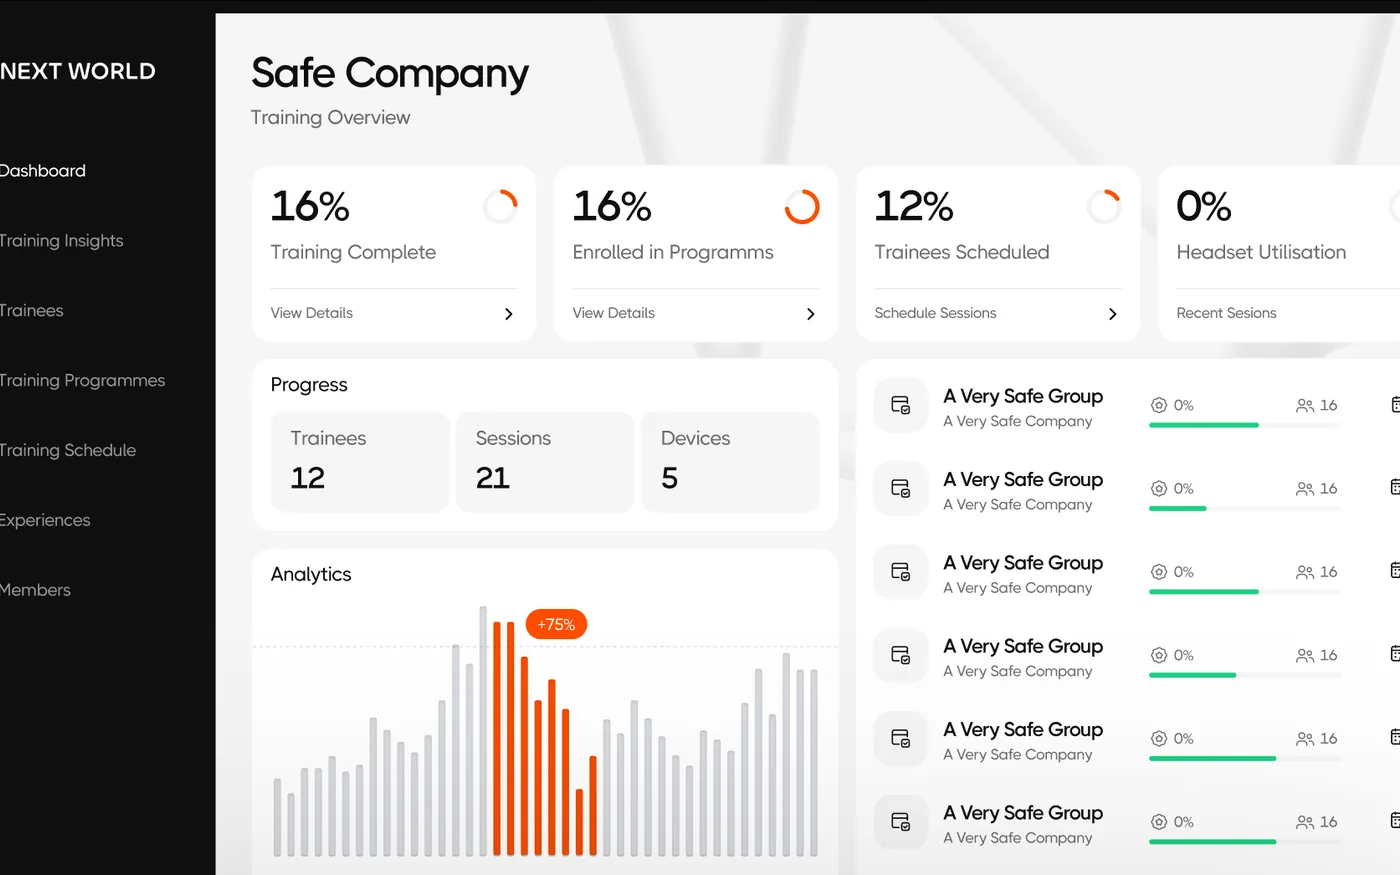
Task: Click View Details under Enrolled in Programms
Action: tap(614, 313)
